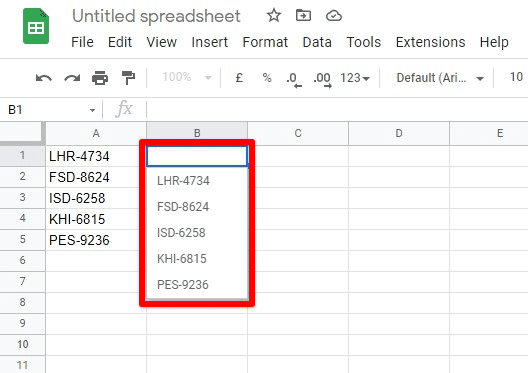This screenshot has width=528, height=373.
Task: Increase decimal places button
Action: pyautogui.click(x=322, y=79)
